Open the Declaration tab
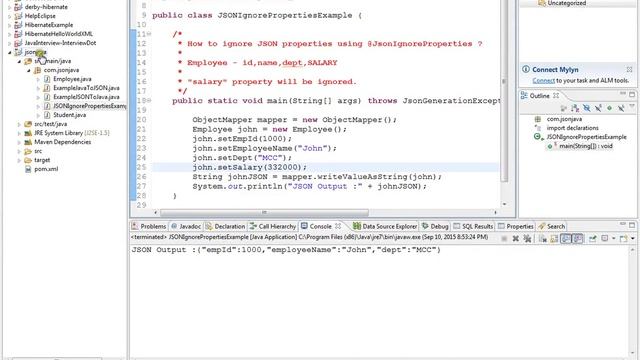Image resolution: width=640 pixels, height=360 pixels. (x=225, y=226)
